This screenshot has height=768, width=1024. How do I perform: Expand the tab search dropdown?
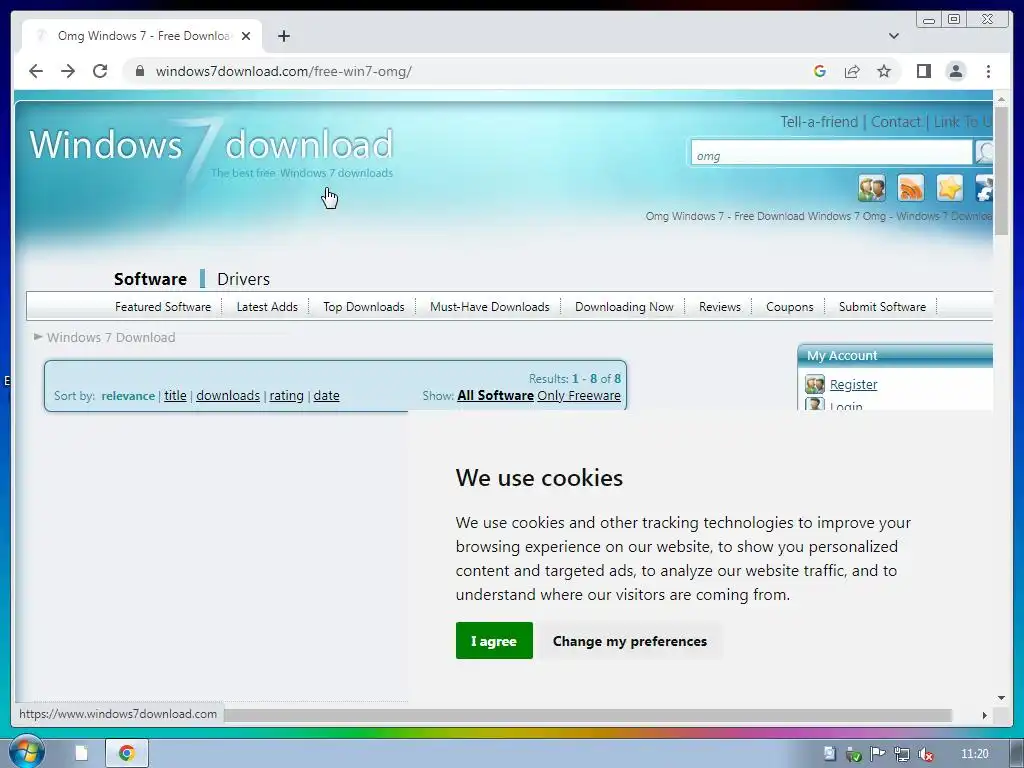[x=894, y=36]
